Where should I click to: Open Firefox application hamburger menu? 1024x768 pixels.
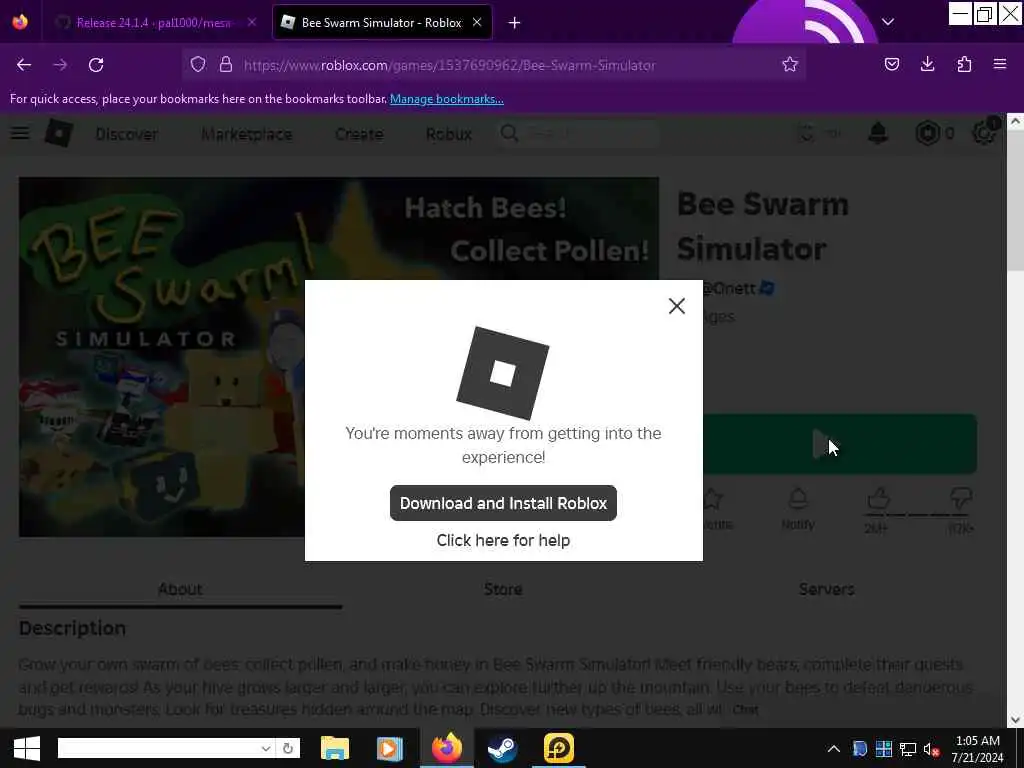(1000, 65)
